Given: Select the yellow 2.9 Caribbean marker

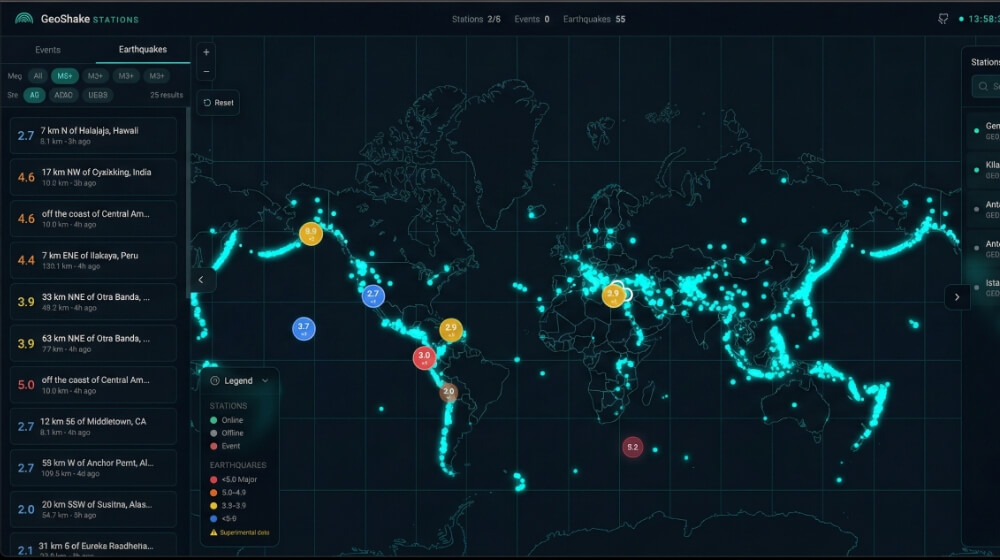Looking at the screenshot, I should tap(451, 330).
